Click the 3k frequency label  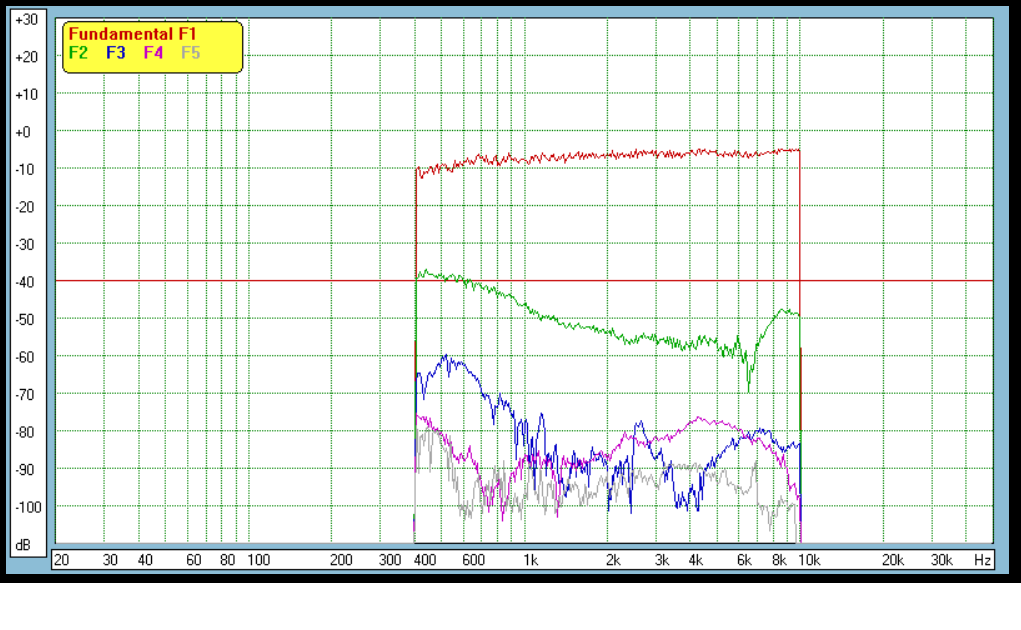coord(662,560)
